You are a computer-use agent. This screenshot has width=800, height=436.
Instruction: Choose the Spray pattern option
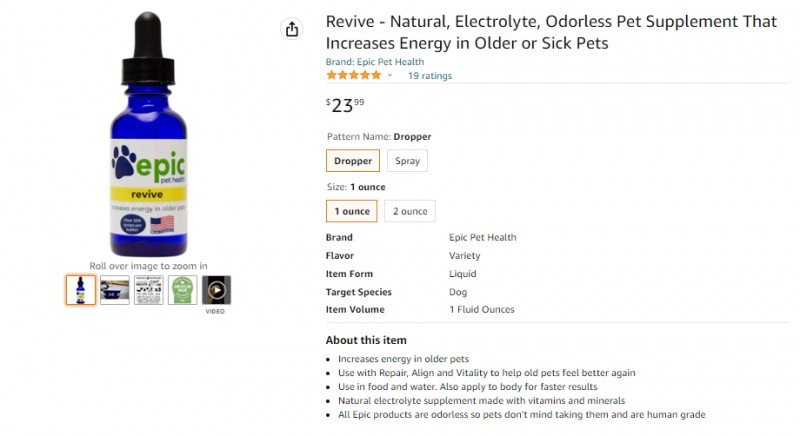point(407,160)
